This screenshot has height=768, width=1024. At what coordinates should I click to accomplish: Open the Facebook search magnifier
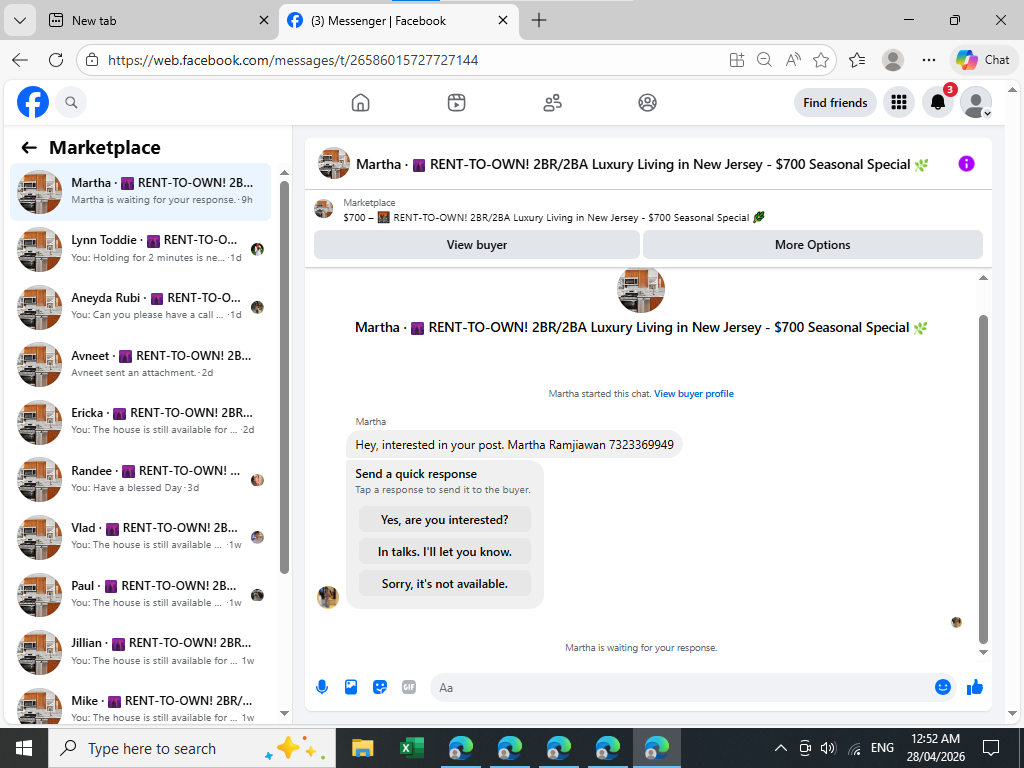coord(71,103)
